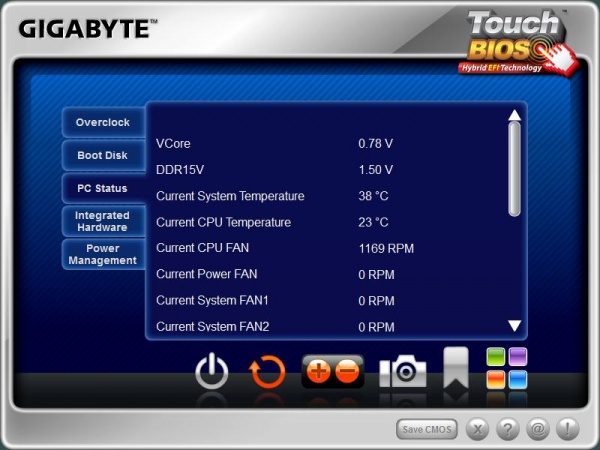The height and width of the screenshot is (450, 600).
Task: Open help with the question mark button
Action: (x=507, y=429)
